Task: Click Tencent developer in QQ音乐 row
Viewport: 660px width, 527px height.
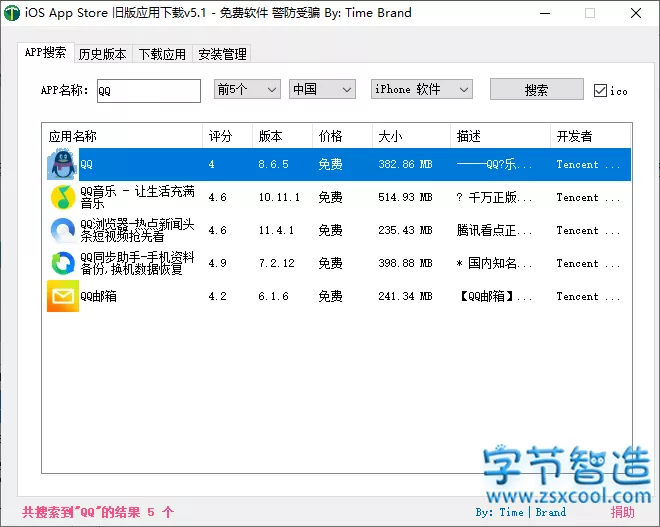Action: pos(588,197)
